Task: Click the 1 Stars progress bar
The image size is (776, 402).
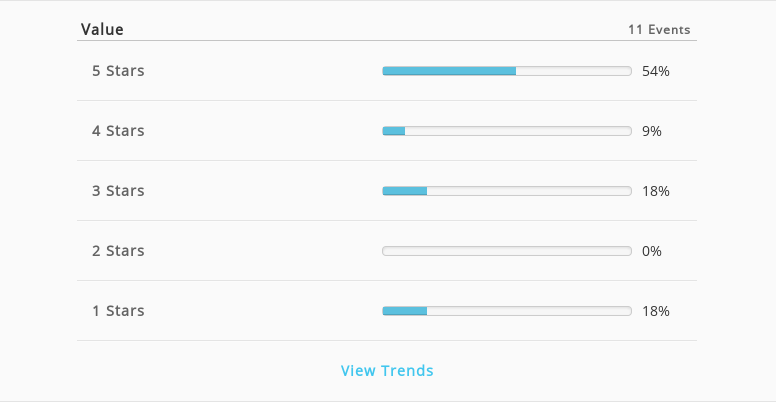Action: point(507,311)
